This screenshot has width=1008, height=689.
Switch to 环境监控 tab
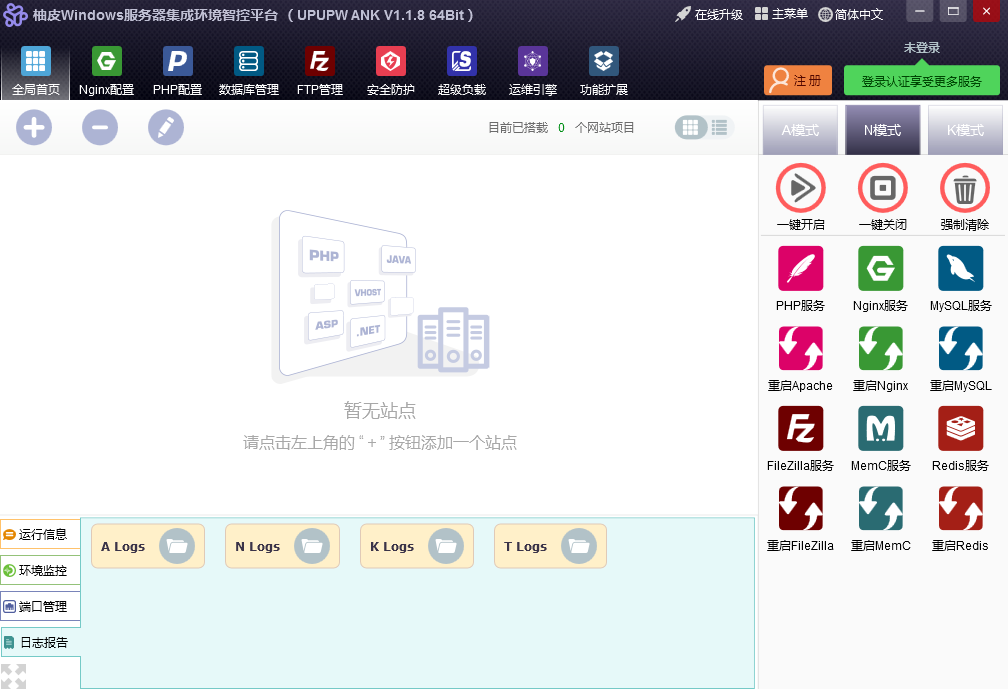40,570
